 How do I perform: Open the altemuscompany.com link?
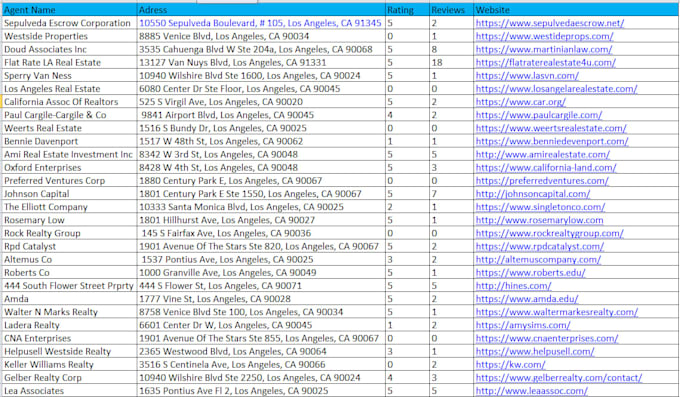pos(538,259)
